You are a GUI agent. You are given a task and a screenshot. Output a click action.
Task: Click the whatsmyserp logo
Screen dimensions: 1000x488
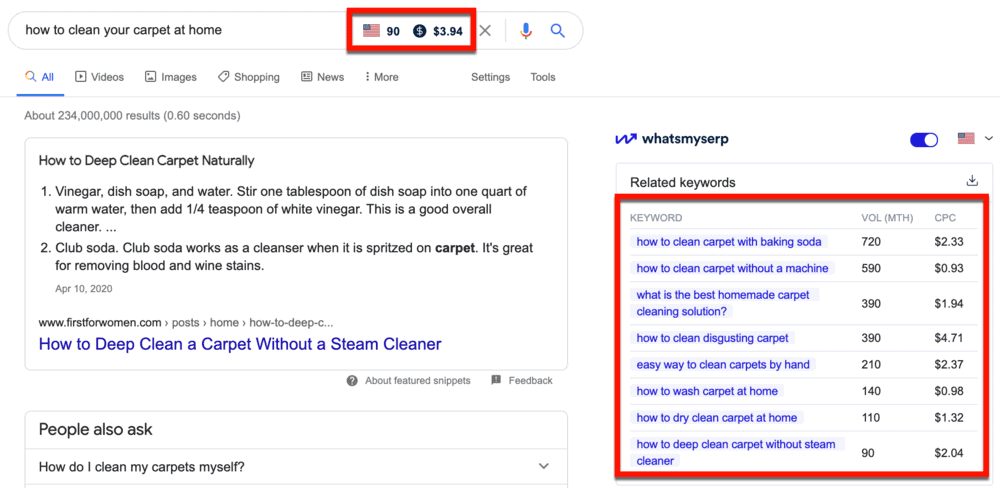pos(672,138)
